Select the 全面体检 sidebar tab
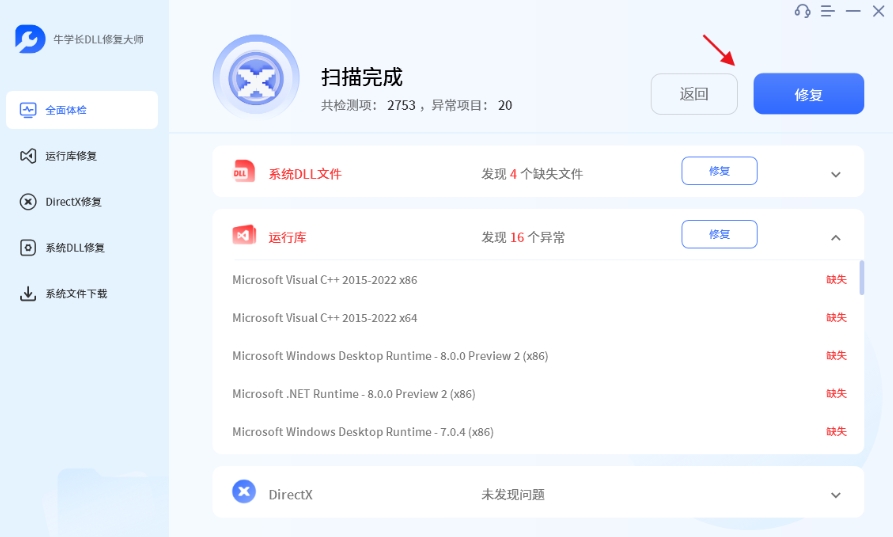This screenshot has width=893, height=537. tap(82, 110)
